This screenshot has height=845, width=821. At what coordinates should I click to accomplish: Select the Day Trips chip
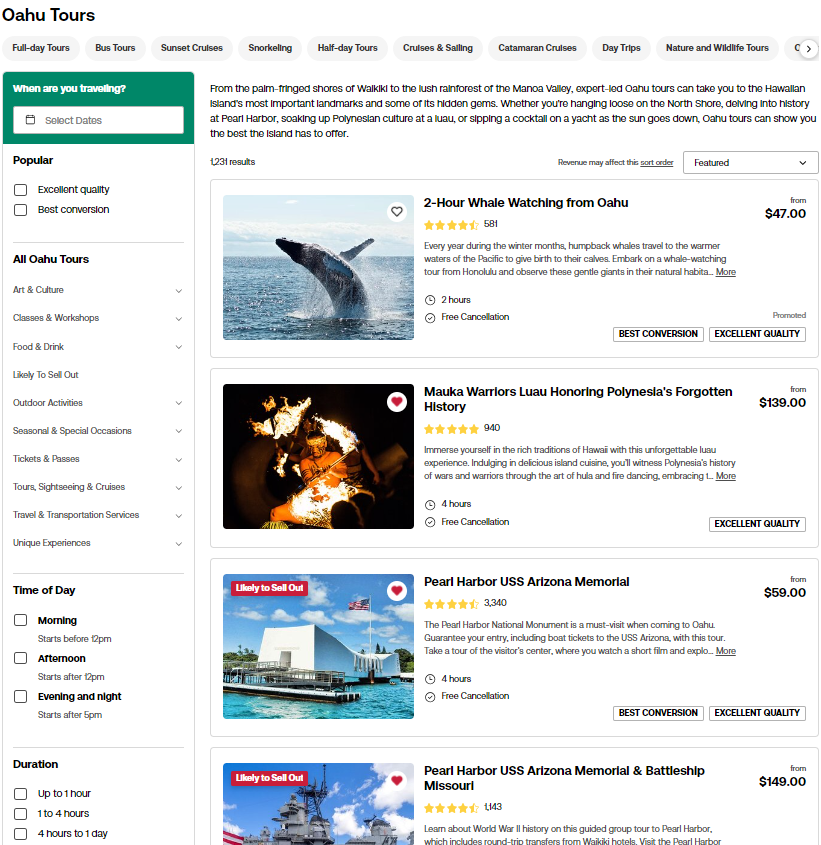click(621, 48)
